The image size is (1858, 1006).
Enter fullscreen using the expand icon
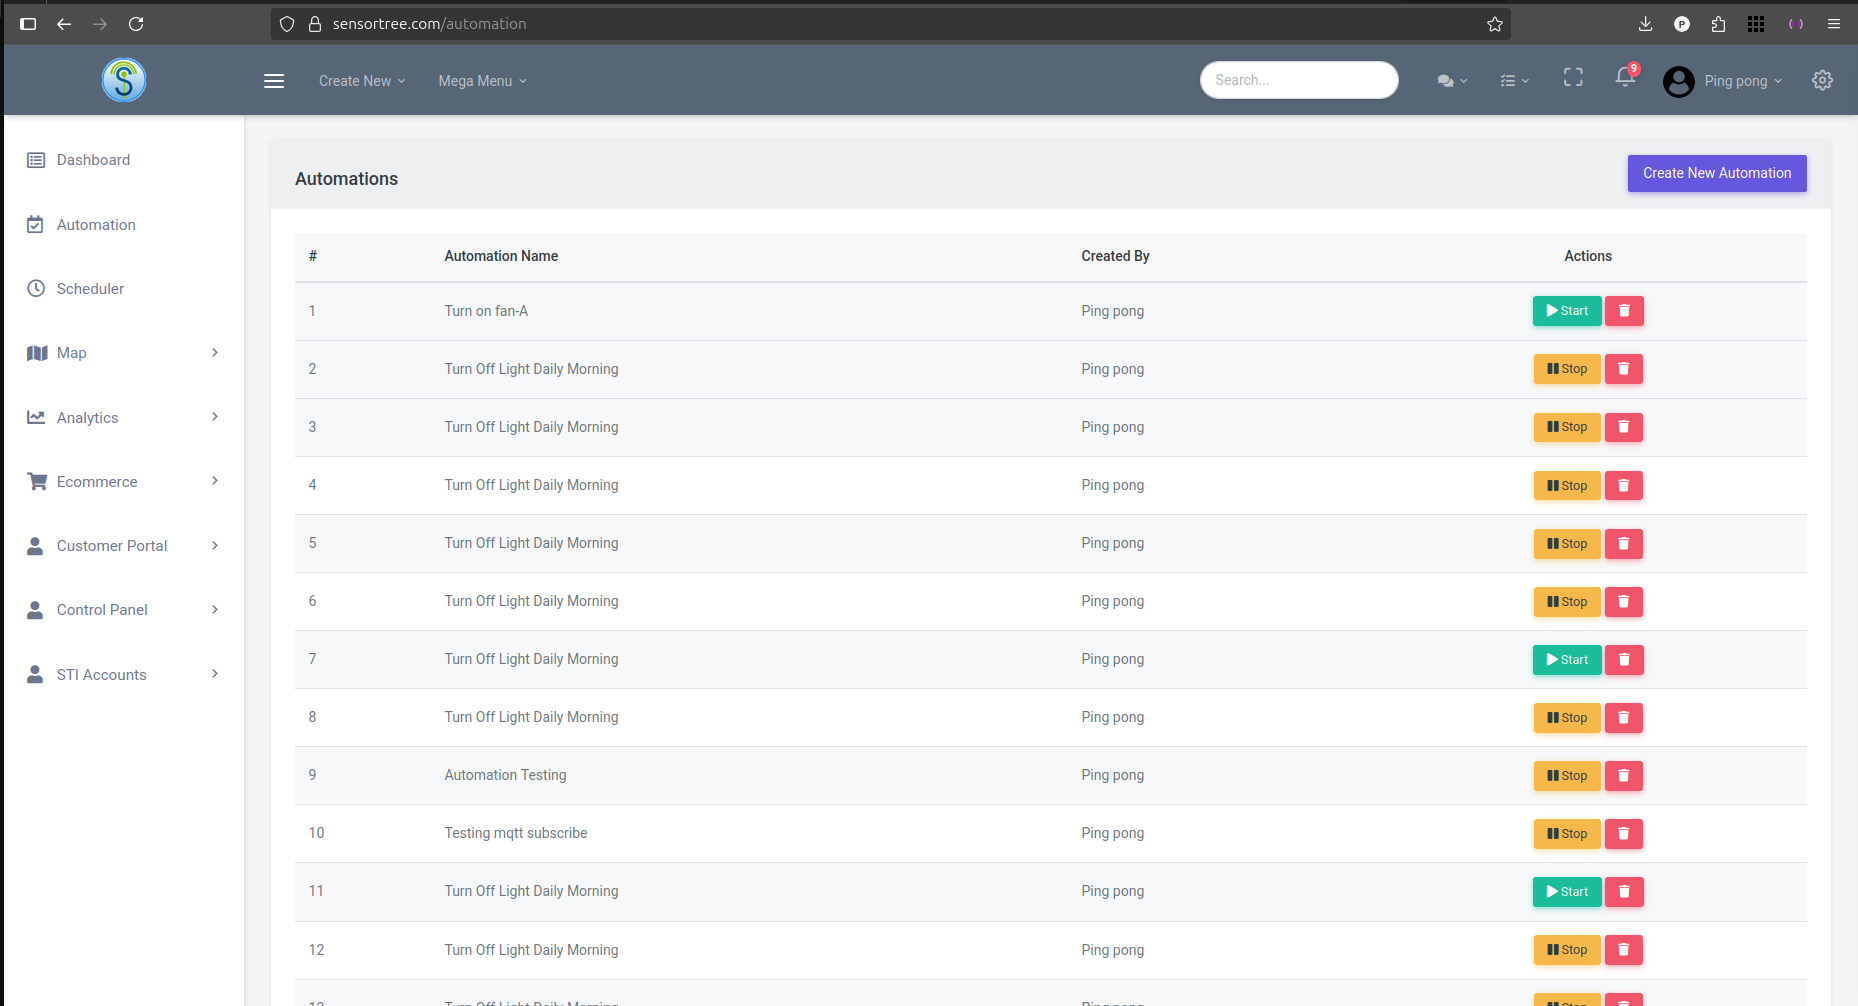[x=1573, y=77]
